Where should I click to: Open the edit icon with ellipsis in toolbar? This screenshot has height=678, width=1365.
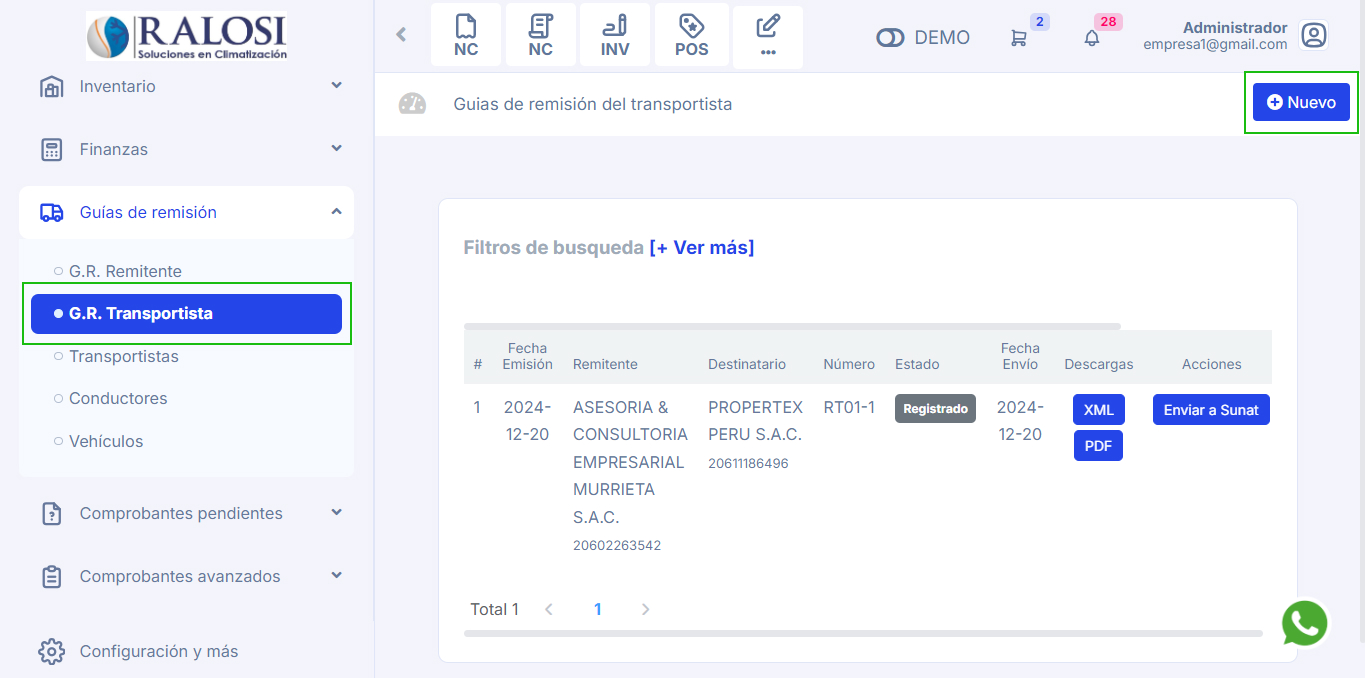[x=767, y=34]
